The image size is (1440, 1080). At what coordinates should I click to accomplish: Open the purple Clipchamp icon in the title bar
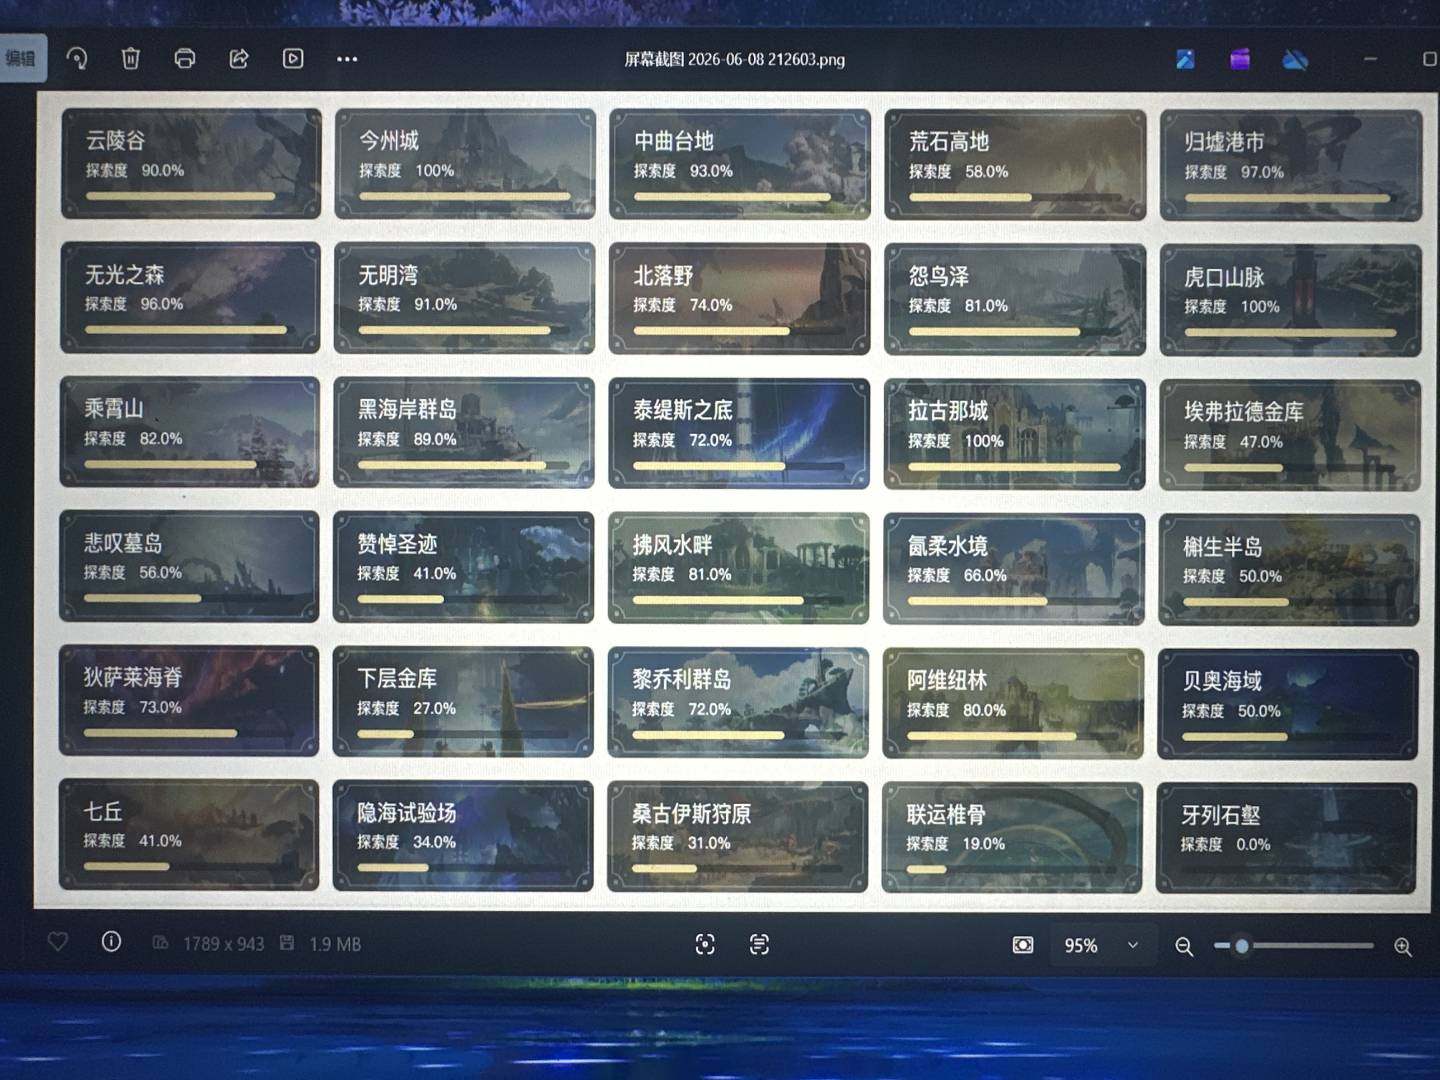[x=1240, y=59]
